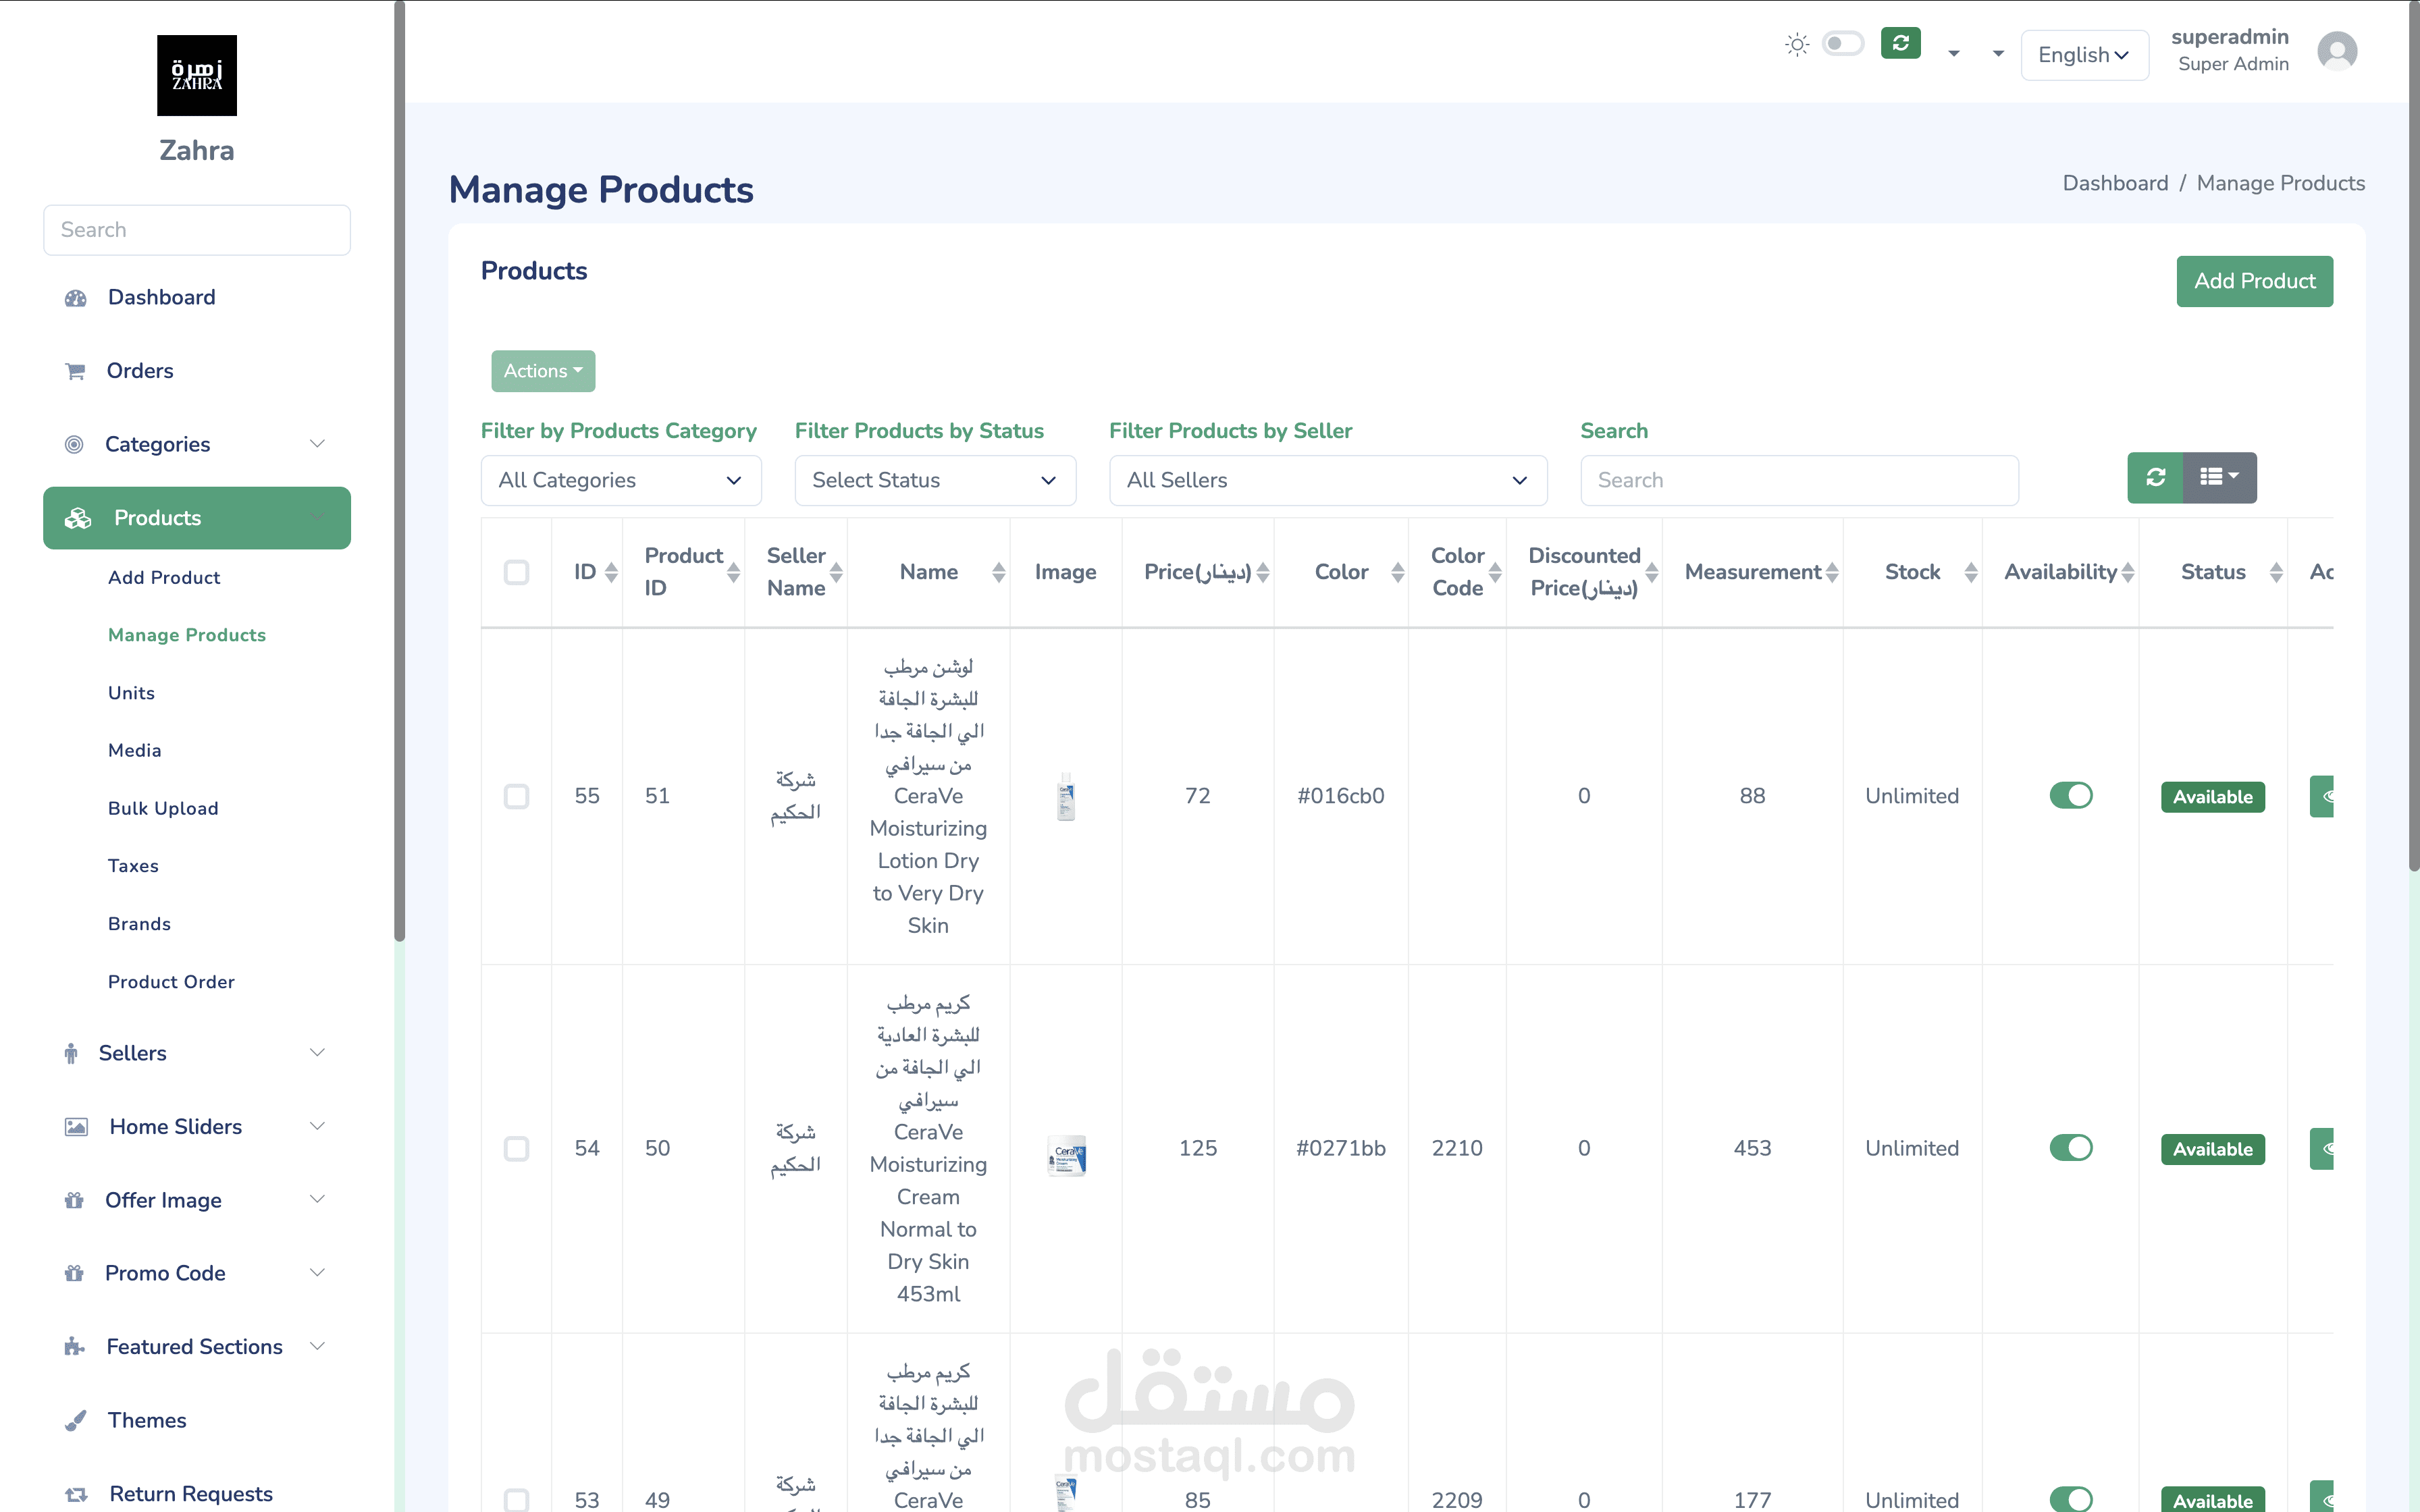Click the Orders cart icon
Screen dimensions: 2420x1512
75,371
